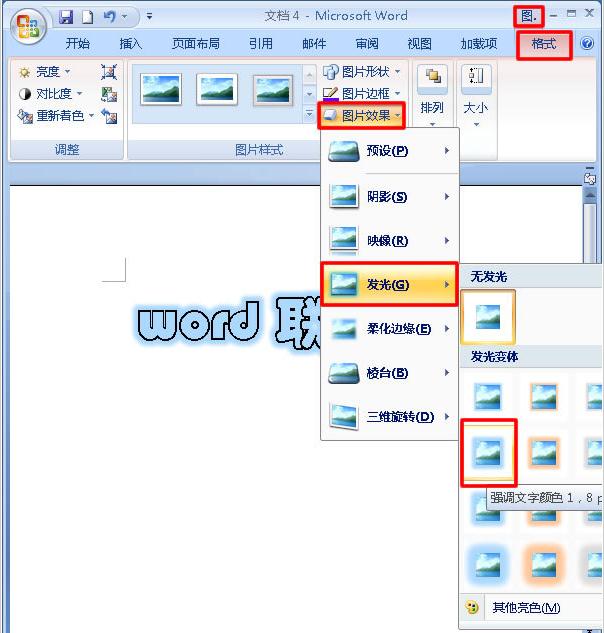Screen dimensions: 604x633
Task: Open 棱台(B) bevel submenu
Action: pyautogui.click(x=390, y=373)
